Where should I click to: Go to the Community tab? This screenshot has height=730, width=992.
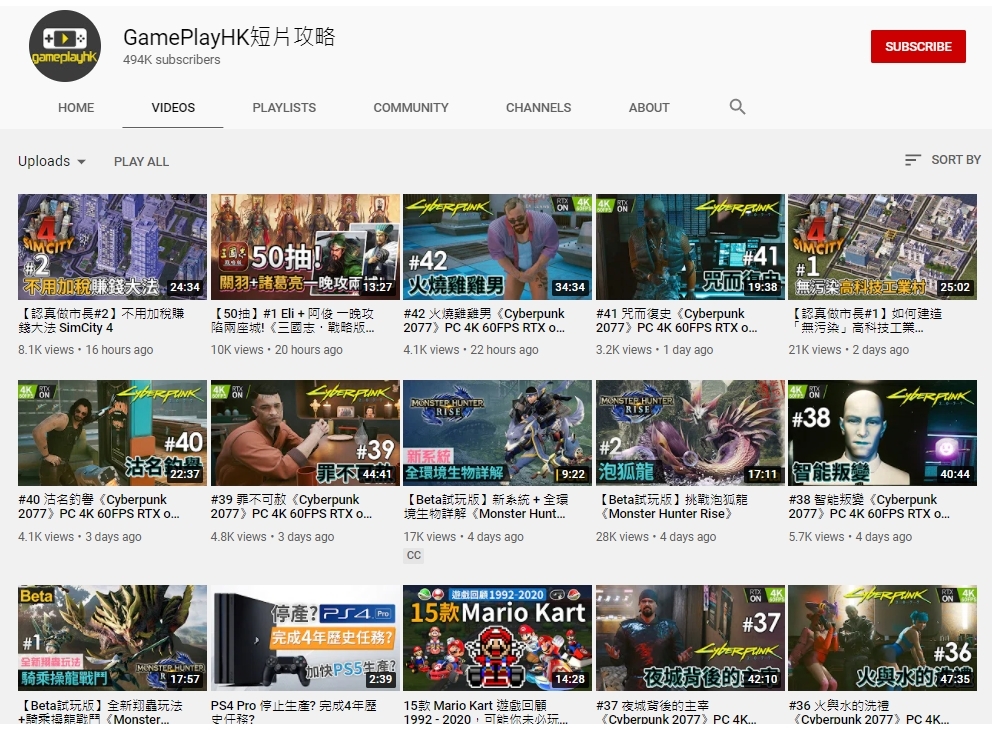411,108
